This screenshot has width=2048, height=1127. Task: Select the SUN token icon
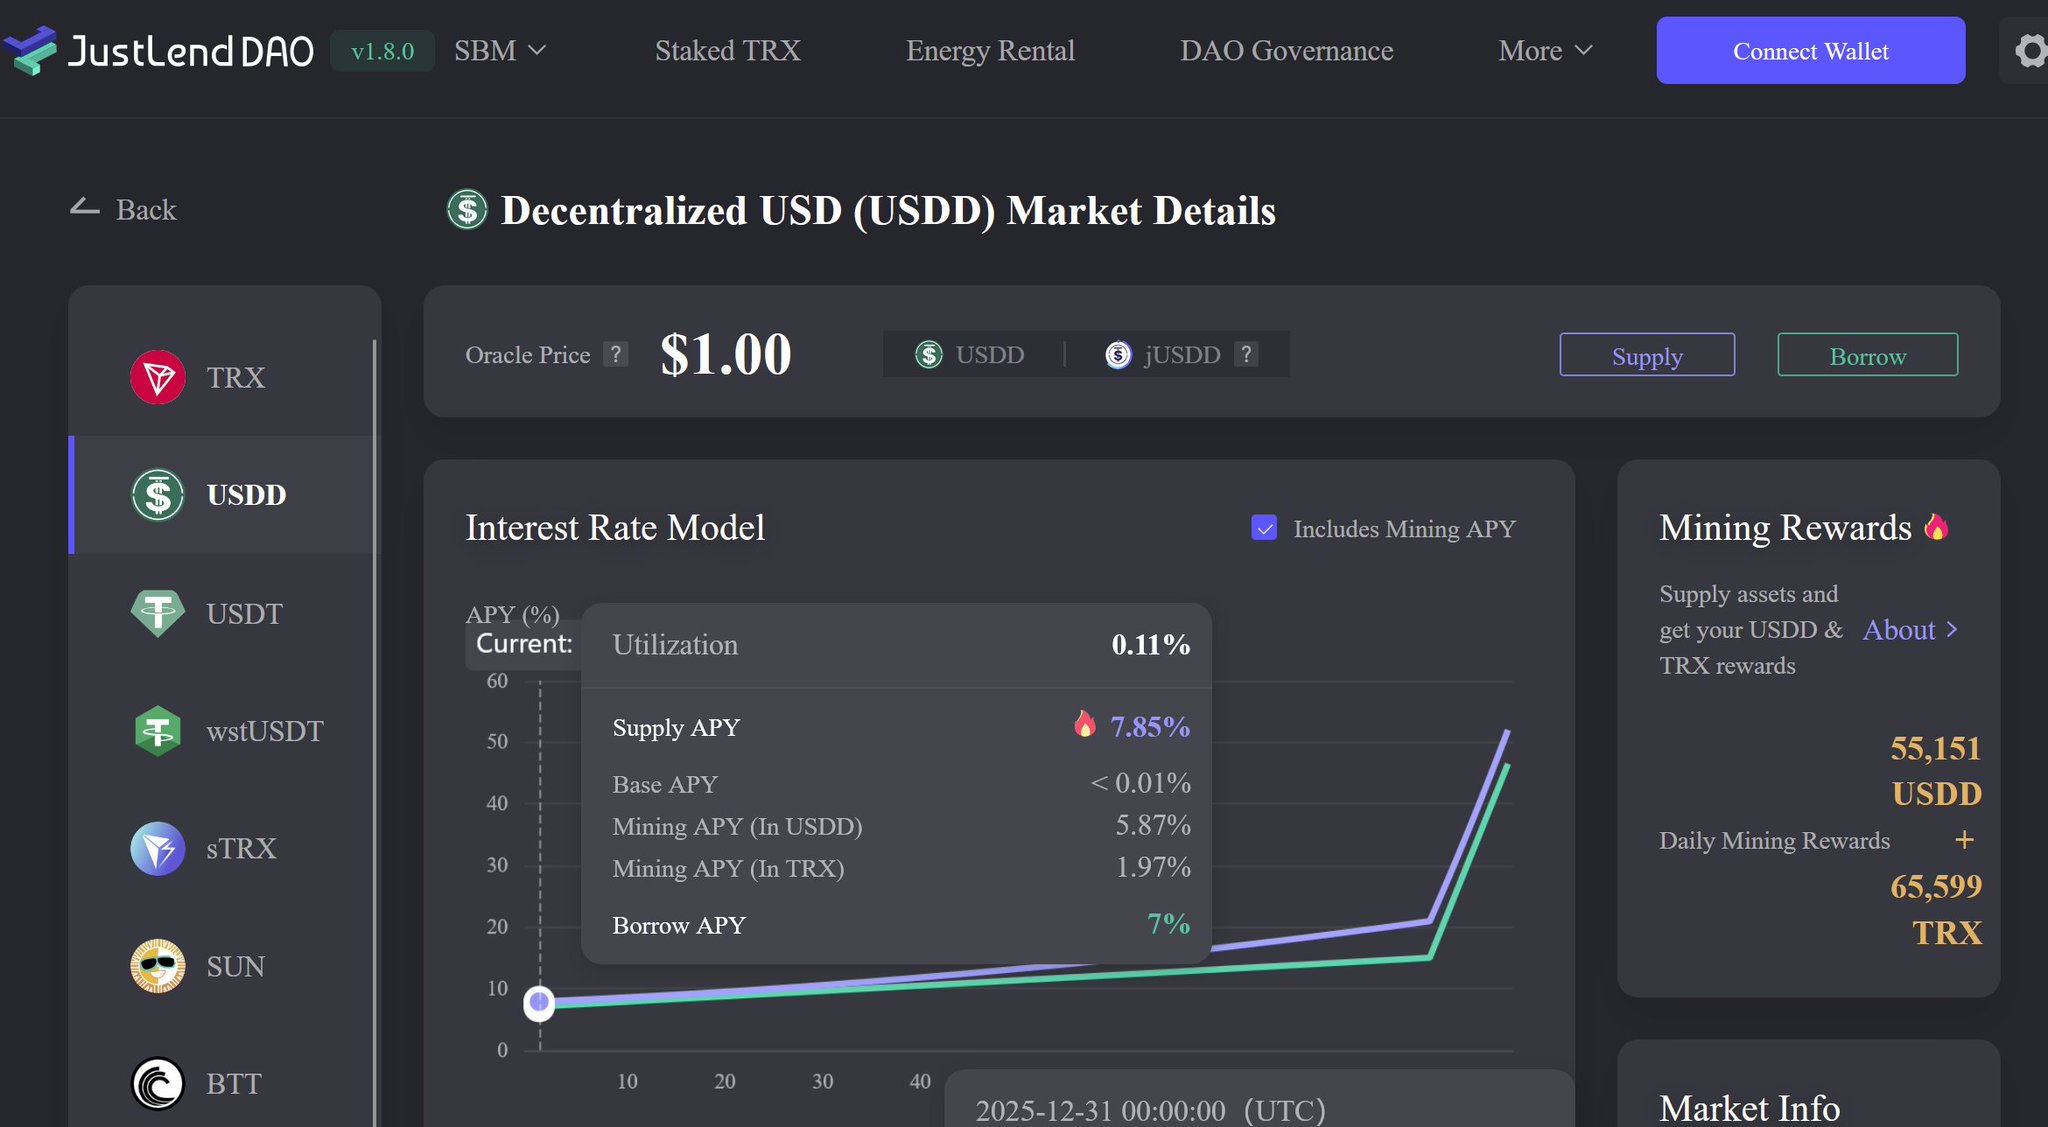[x=158, y=966]
